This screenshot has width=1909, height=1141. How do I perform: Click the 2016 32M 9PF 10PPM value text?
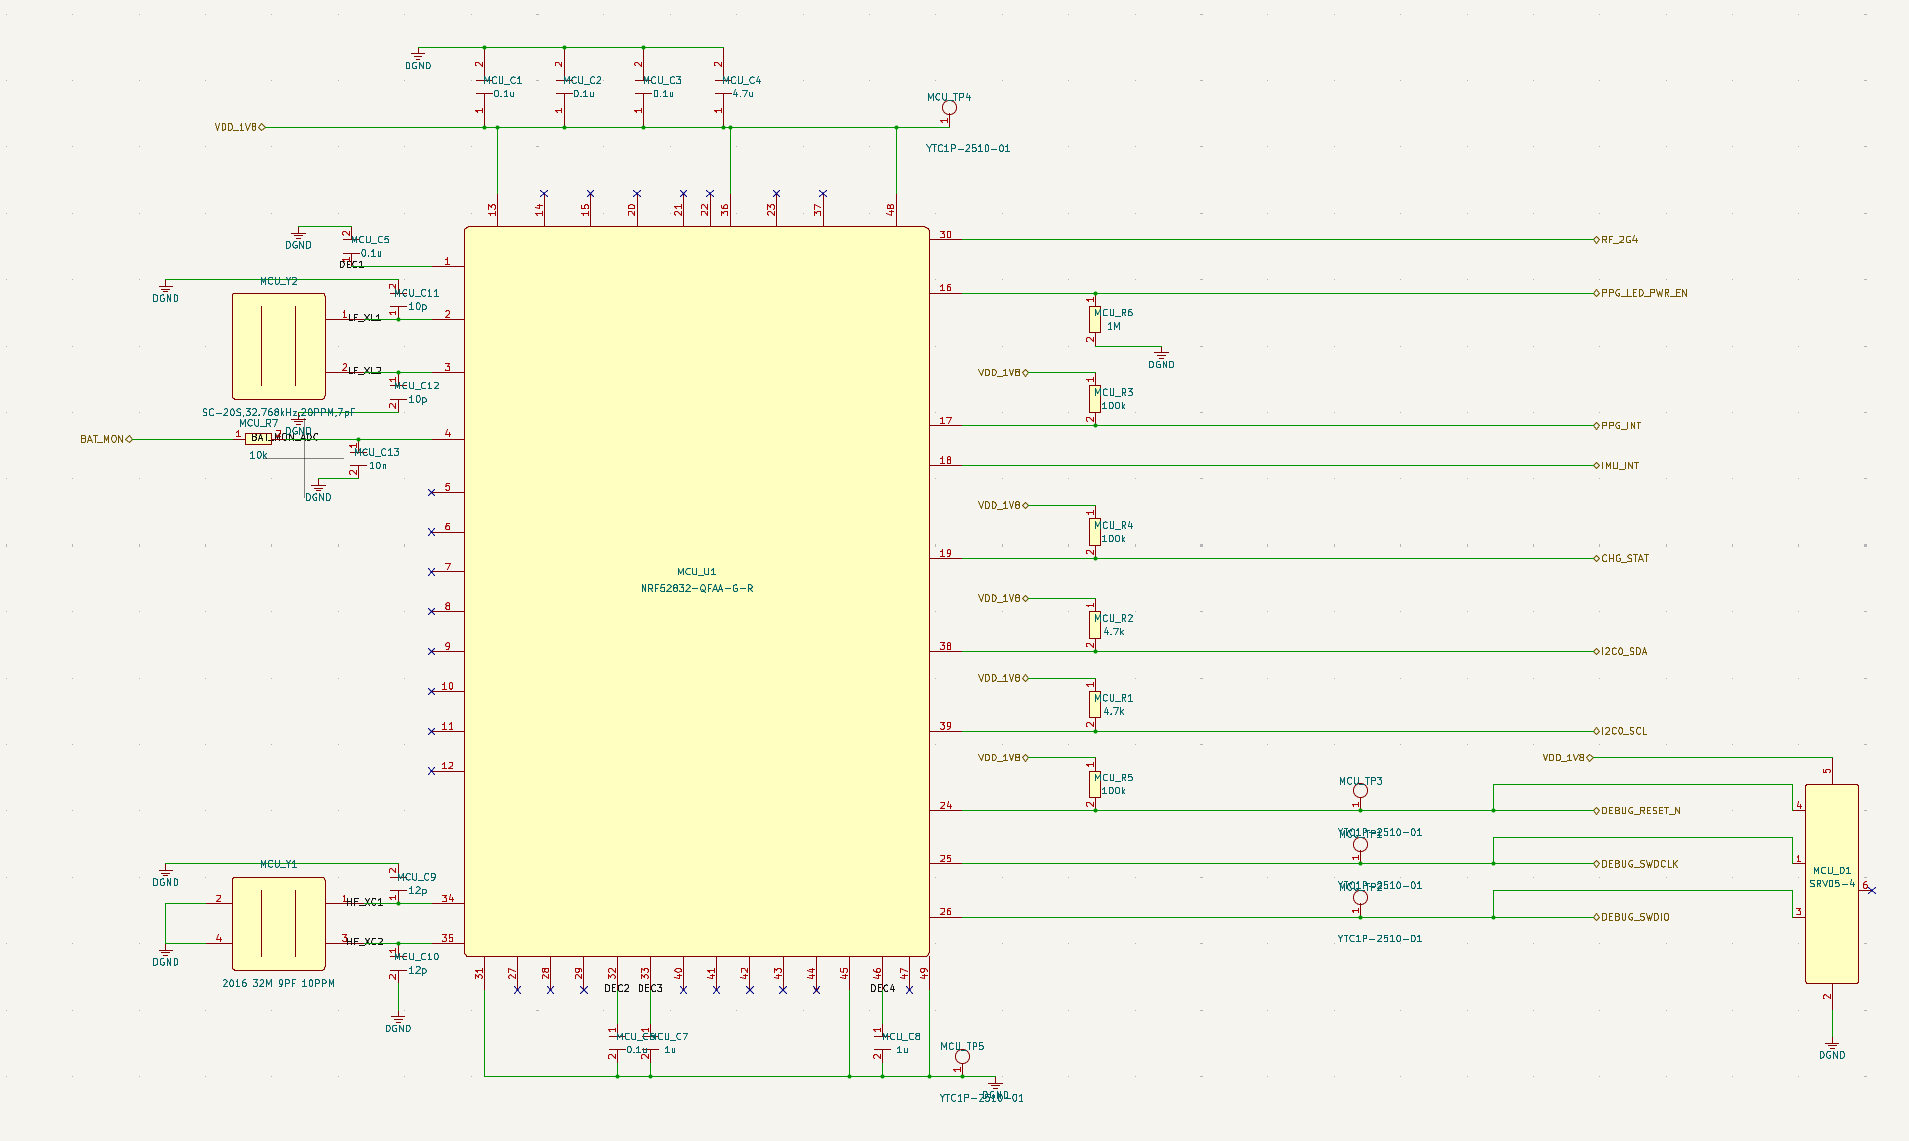(279, 984)
